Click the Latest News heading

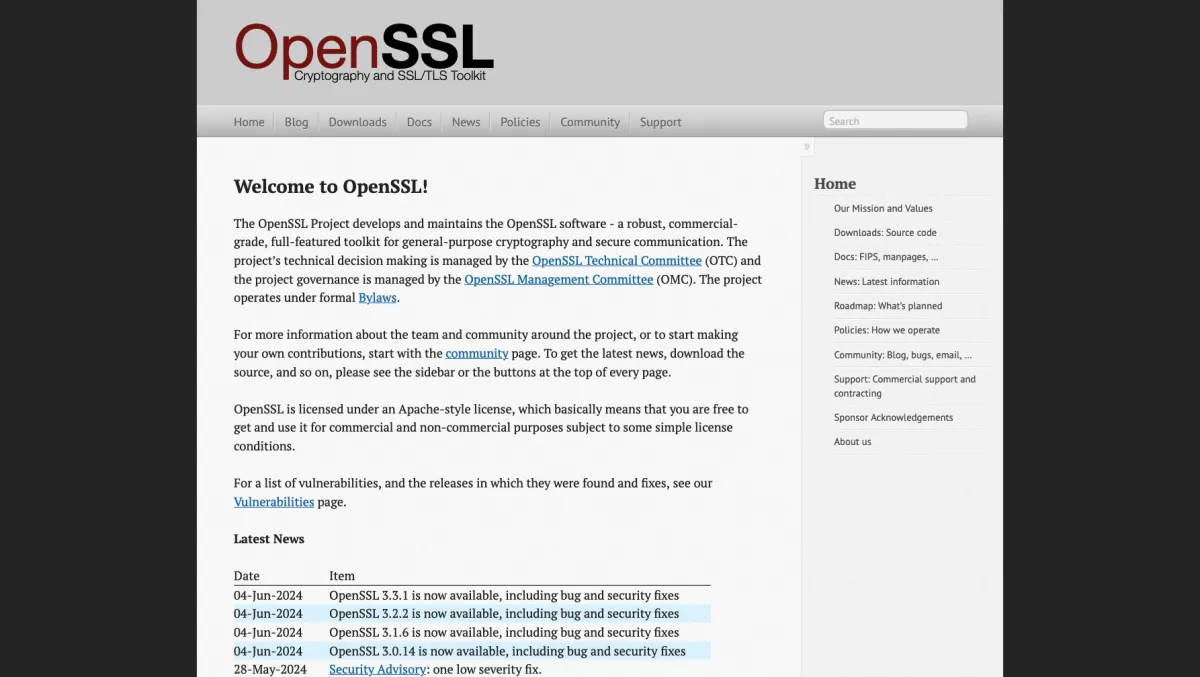click(x=269, y=539)
